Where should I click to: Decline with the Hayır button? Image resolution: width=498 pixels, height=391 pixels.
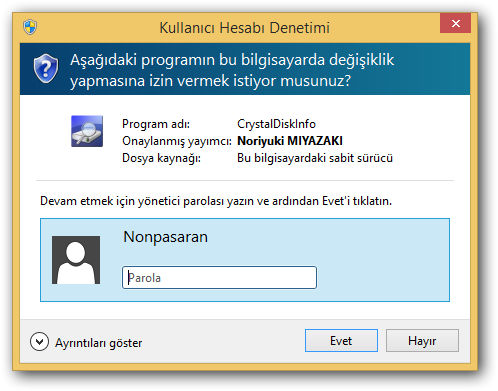pos(422,341)
